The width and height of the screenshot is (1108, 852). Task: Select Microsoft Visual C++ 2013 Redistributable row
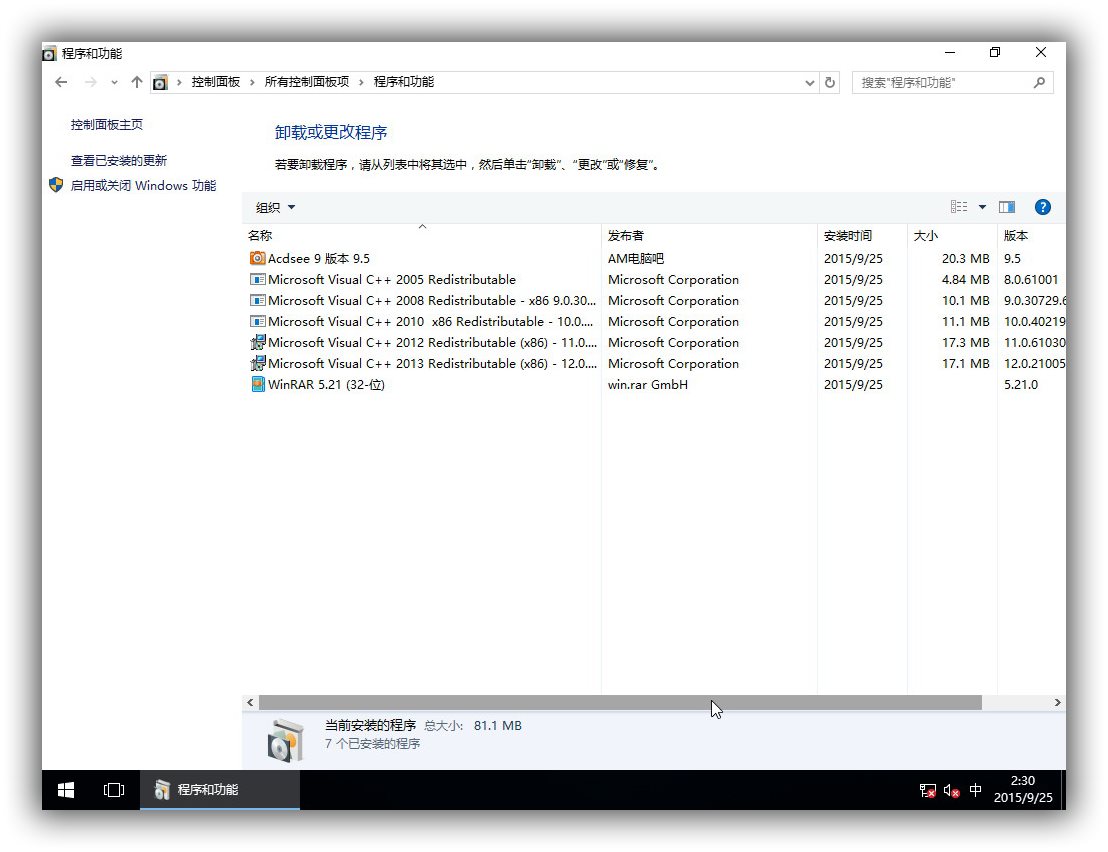click(654, 363)
